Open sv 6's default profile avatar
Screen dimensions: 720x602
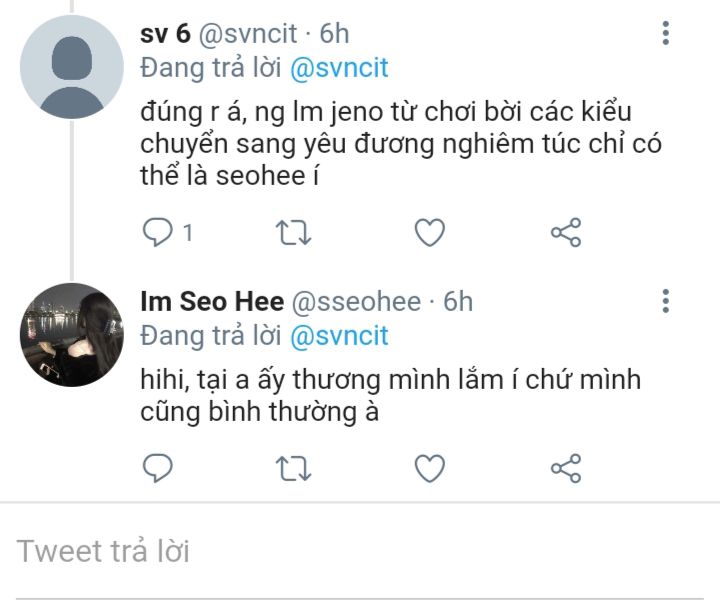point(72,67)
